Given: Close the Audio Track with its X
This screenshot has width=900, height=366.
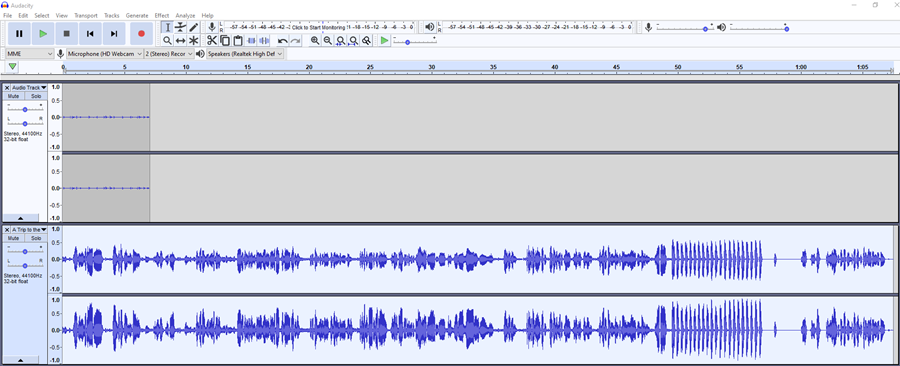Looking at the screenshot, I should [7, 88].
